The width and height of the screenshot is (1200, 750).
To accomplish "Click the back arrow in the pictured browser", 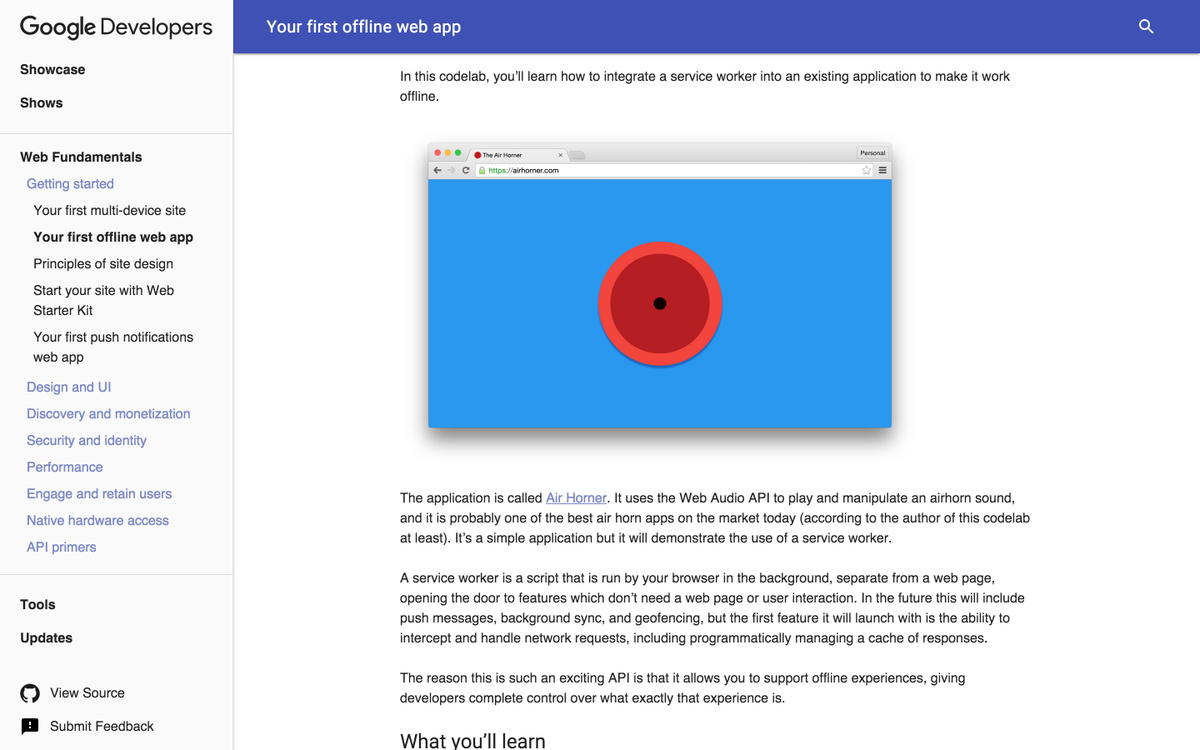I will click(x=437, y=170).
